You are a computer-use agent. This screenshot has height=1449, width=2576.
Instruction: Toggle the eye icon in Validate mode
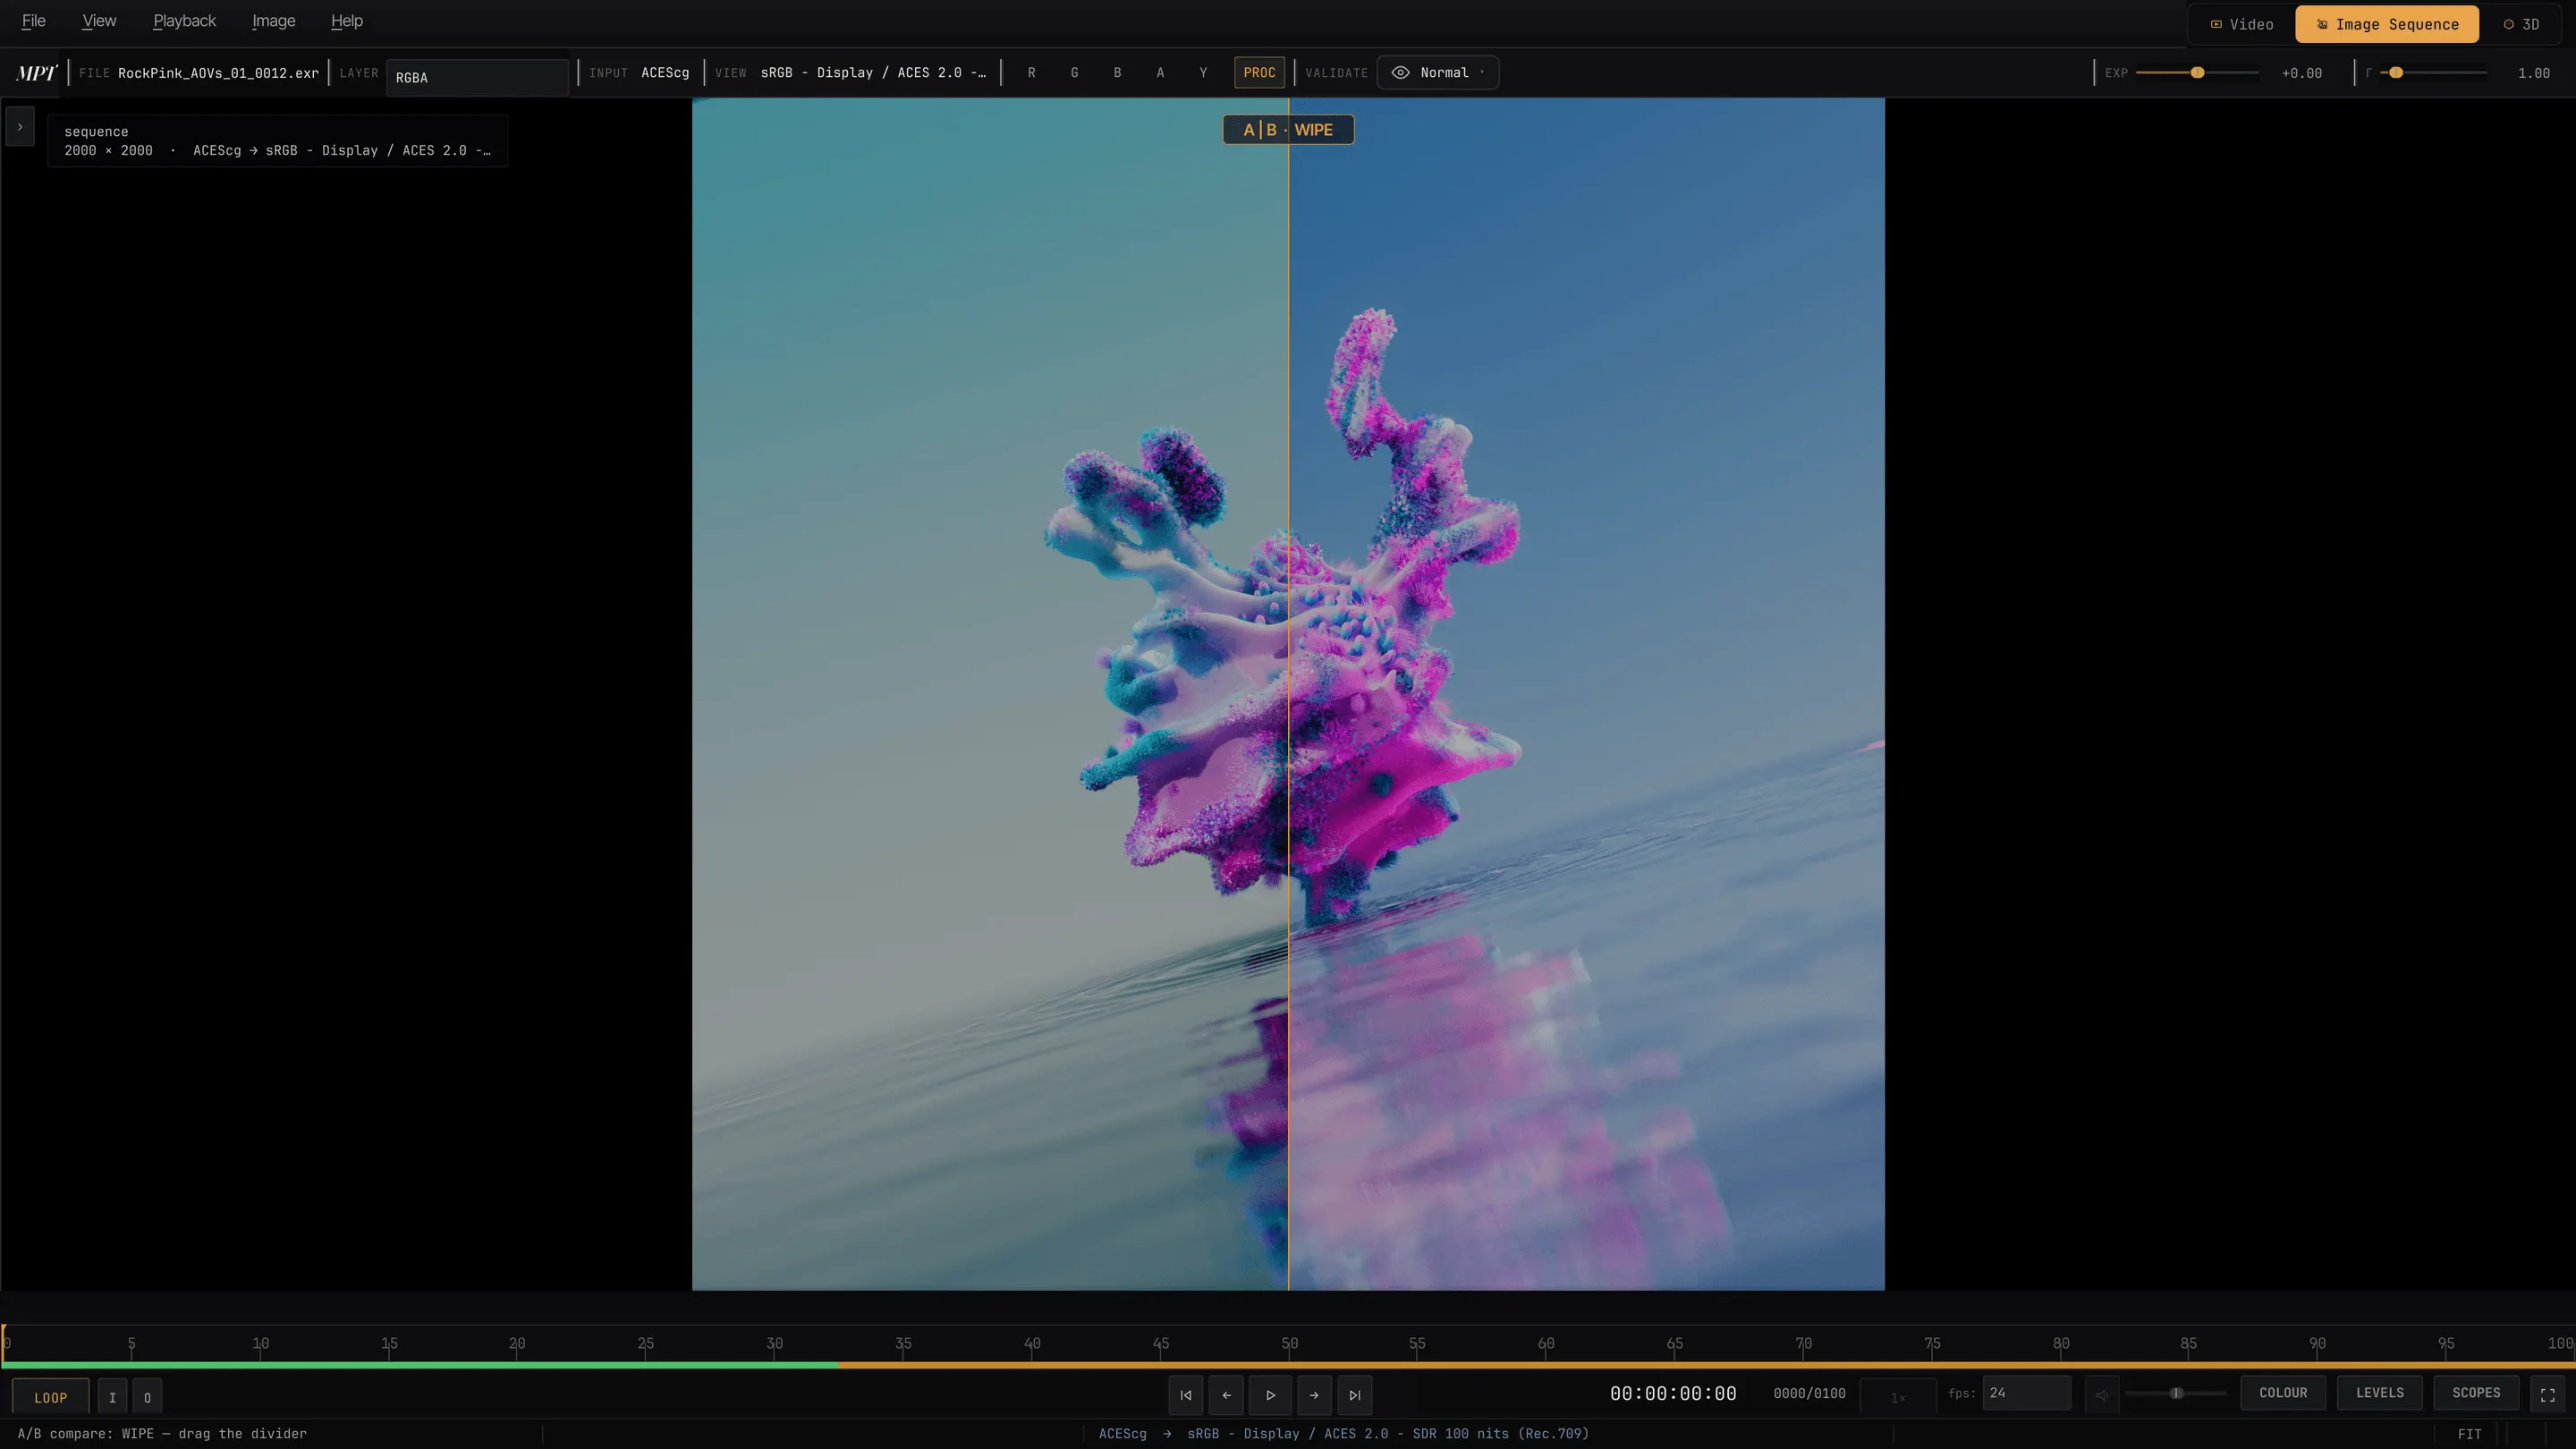point(1401,73)
